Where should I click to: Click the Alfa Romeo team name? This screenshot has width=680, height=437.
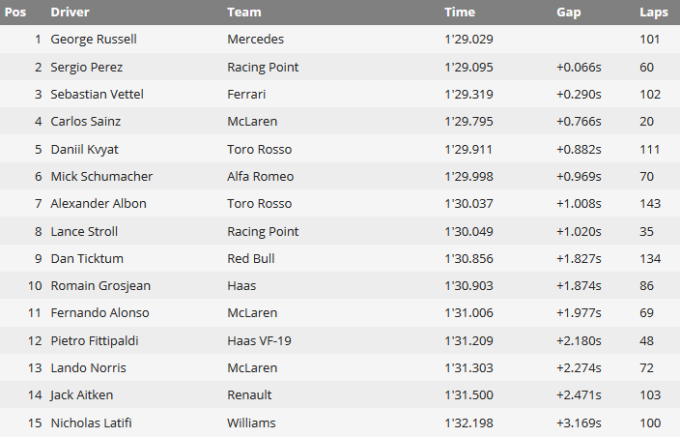(x=260, y=176)
